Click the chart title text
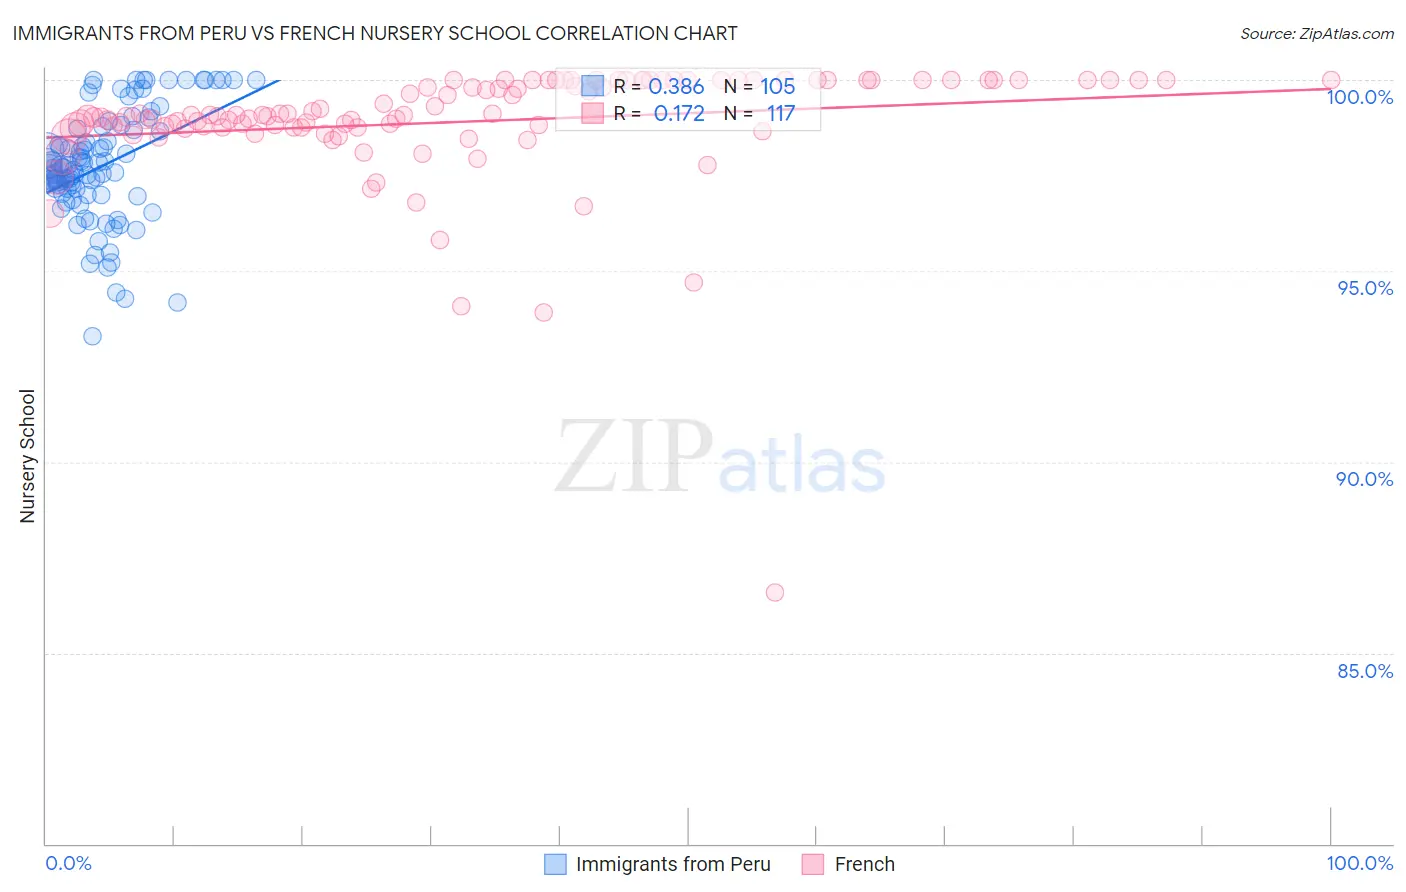 (375, 33)
